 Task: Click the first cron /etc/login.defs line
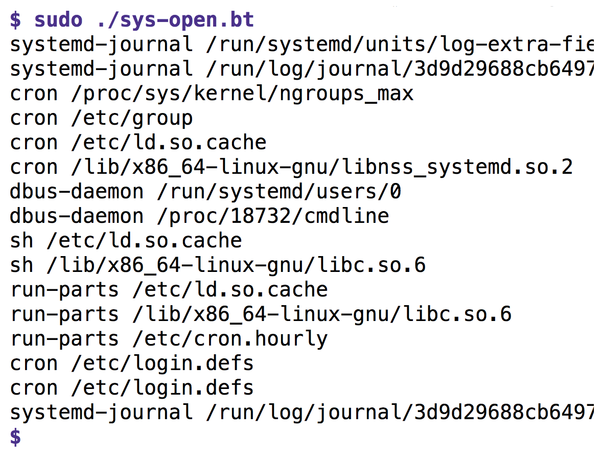pos(132,363)
